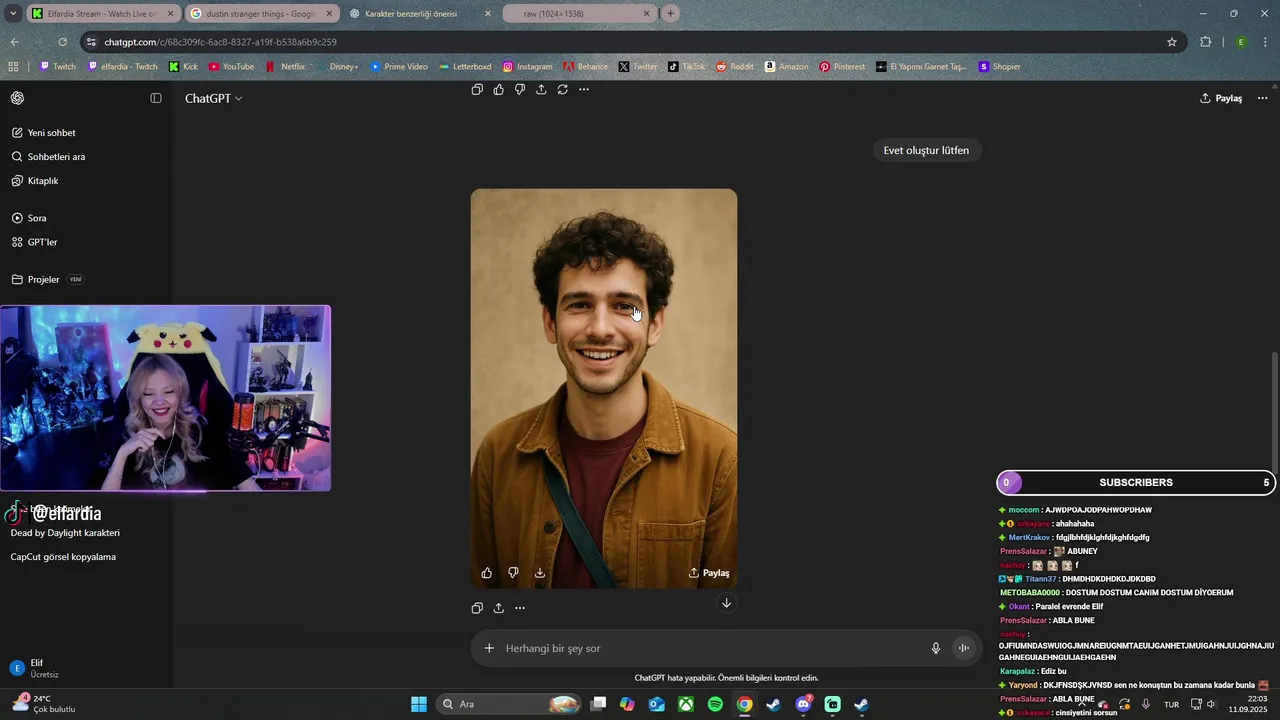
Task: Copy the message below the image
Action: [477, 608]
